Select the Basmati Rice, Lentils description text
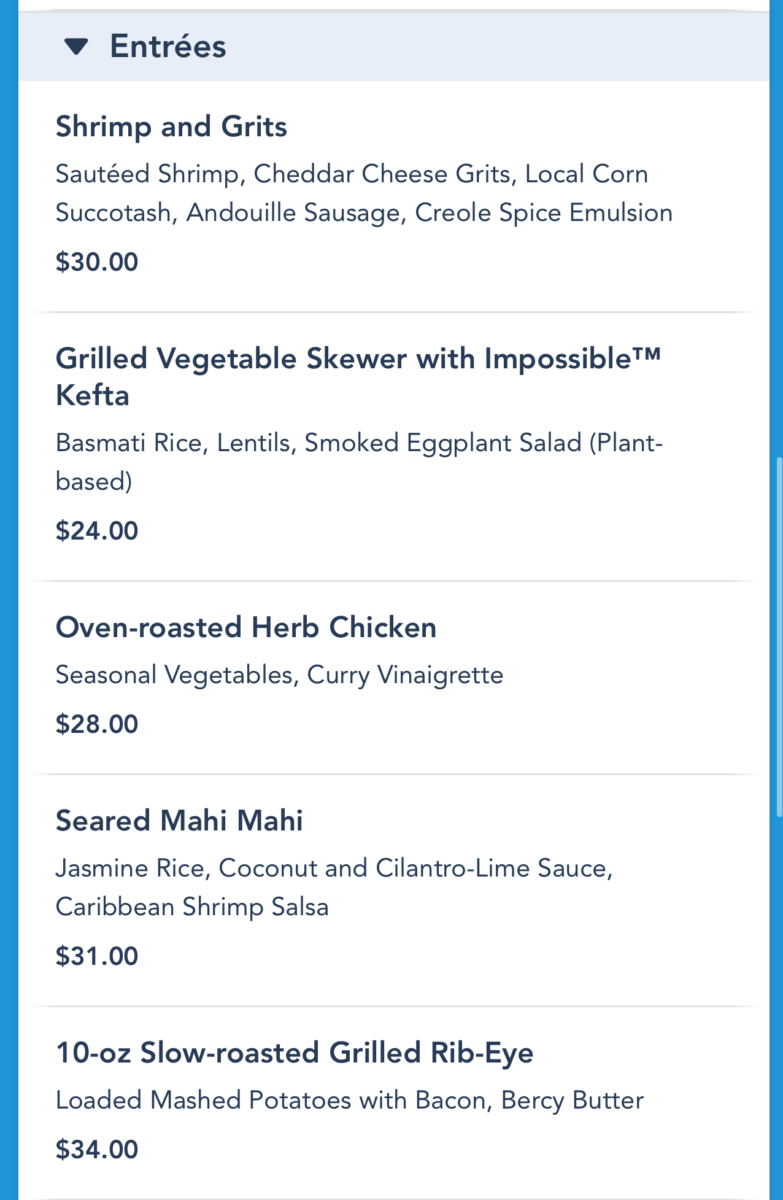783x1200 pixels. pyautogui.click(x=358, y=462)
